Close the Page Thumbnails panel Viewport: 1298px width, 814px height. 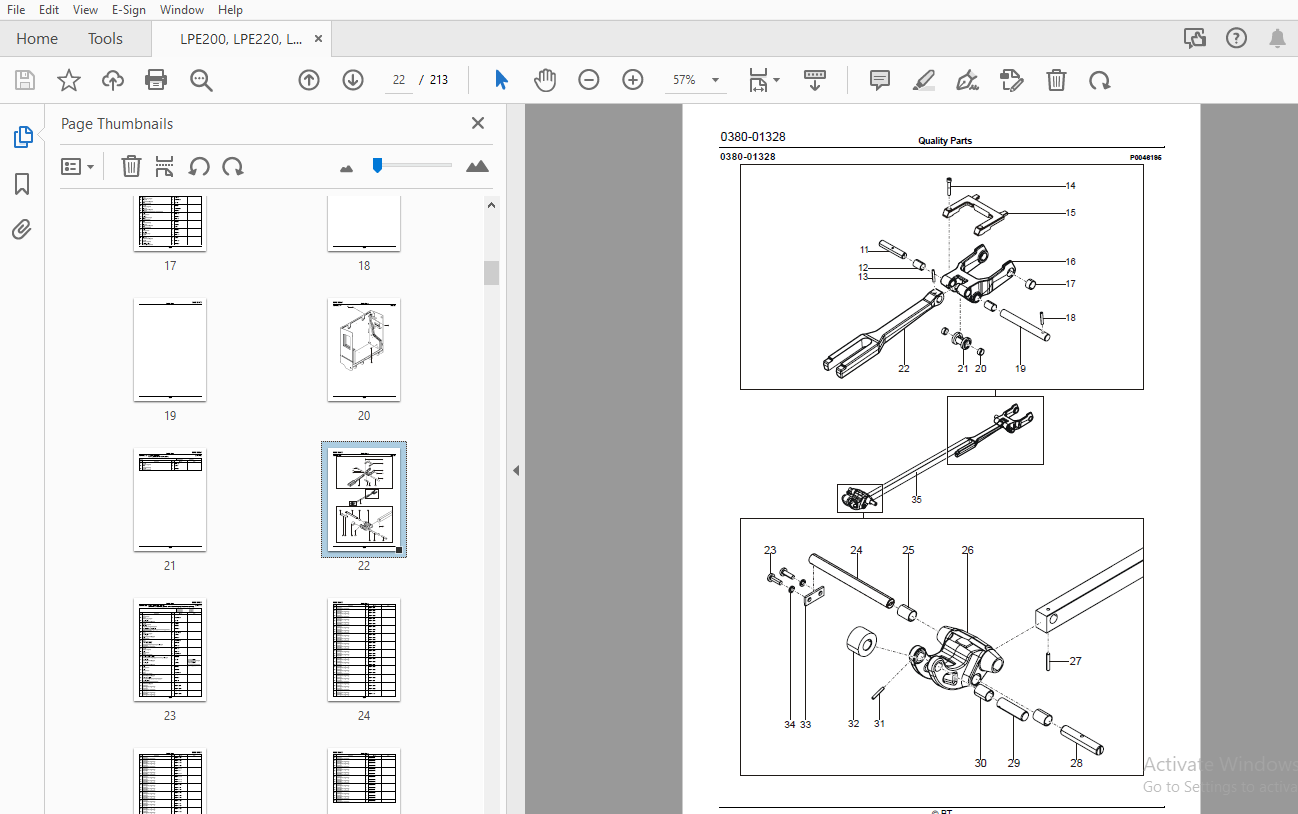[478, 123]
